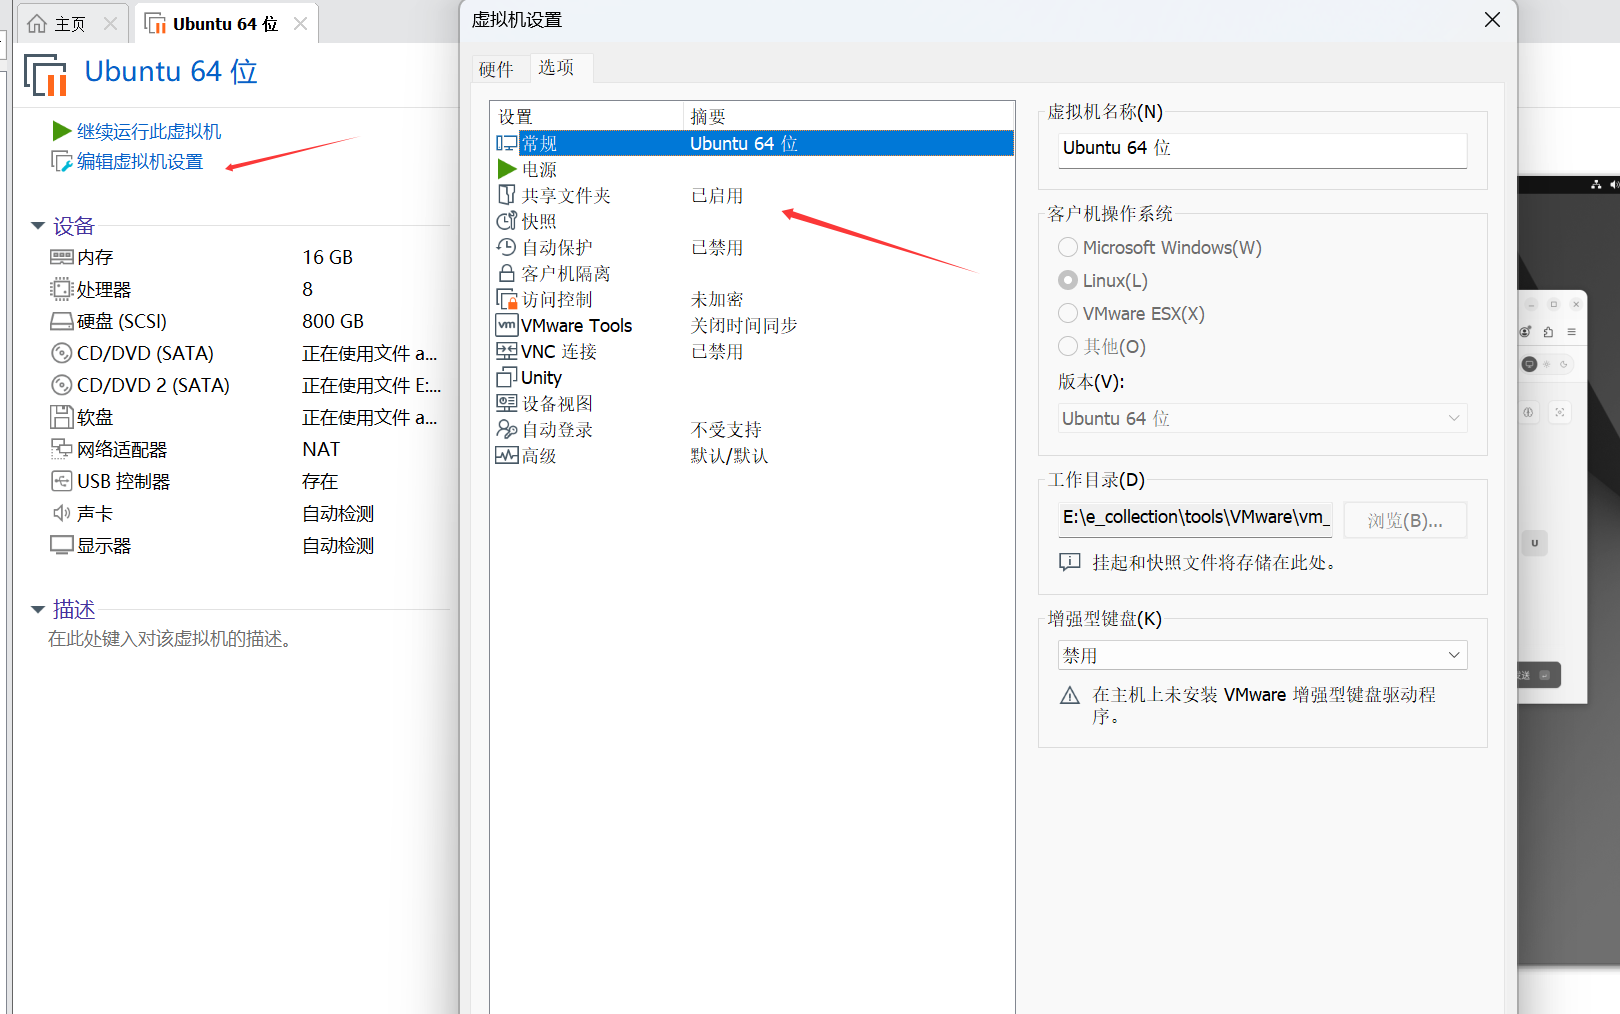Click the 800 GB disk value
The width and height of the screenshot is (1620, 1014).
point(333,322)
